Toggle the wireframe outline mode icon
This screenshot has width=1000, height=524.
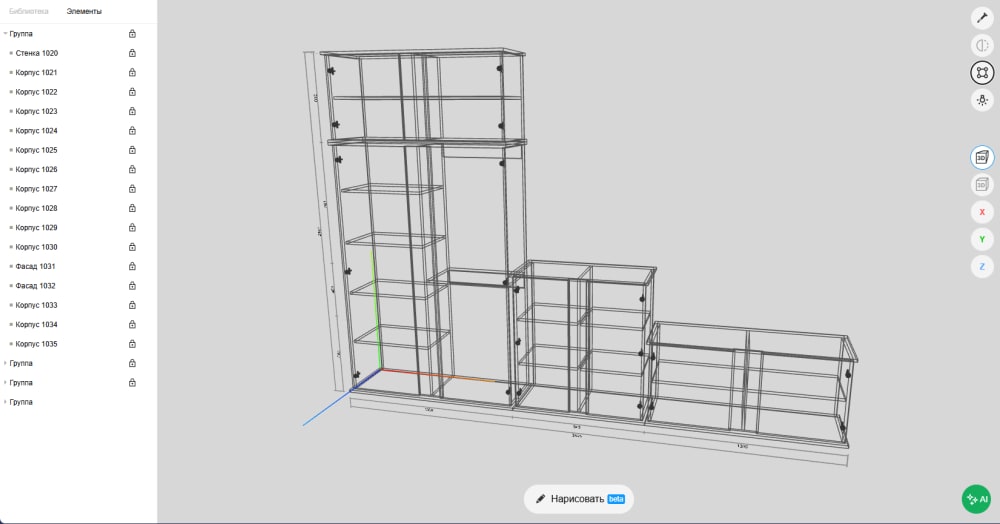click(982, 73)
